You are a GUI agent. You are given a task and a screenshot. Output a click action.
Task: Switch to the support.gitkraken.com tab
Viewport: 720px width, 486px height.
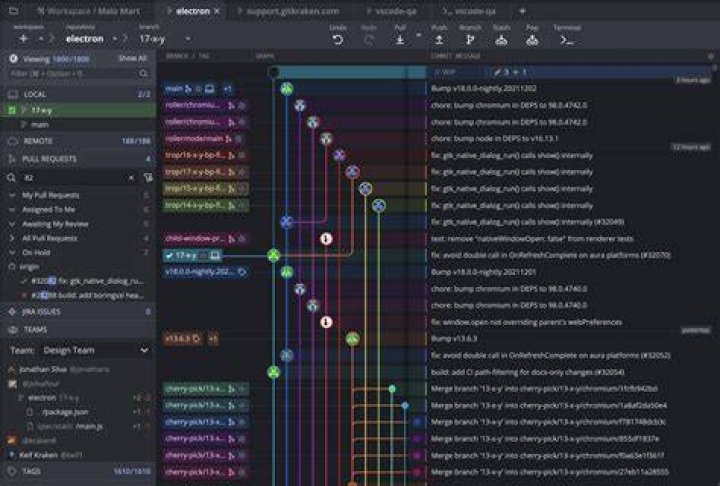click(288, 11)
